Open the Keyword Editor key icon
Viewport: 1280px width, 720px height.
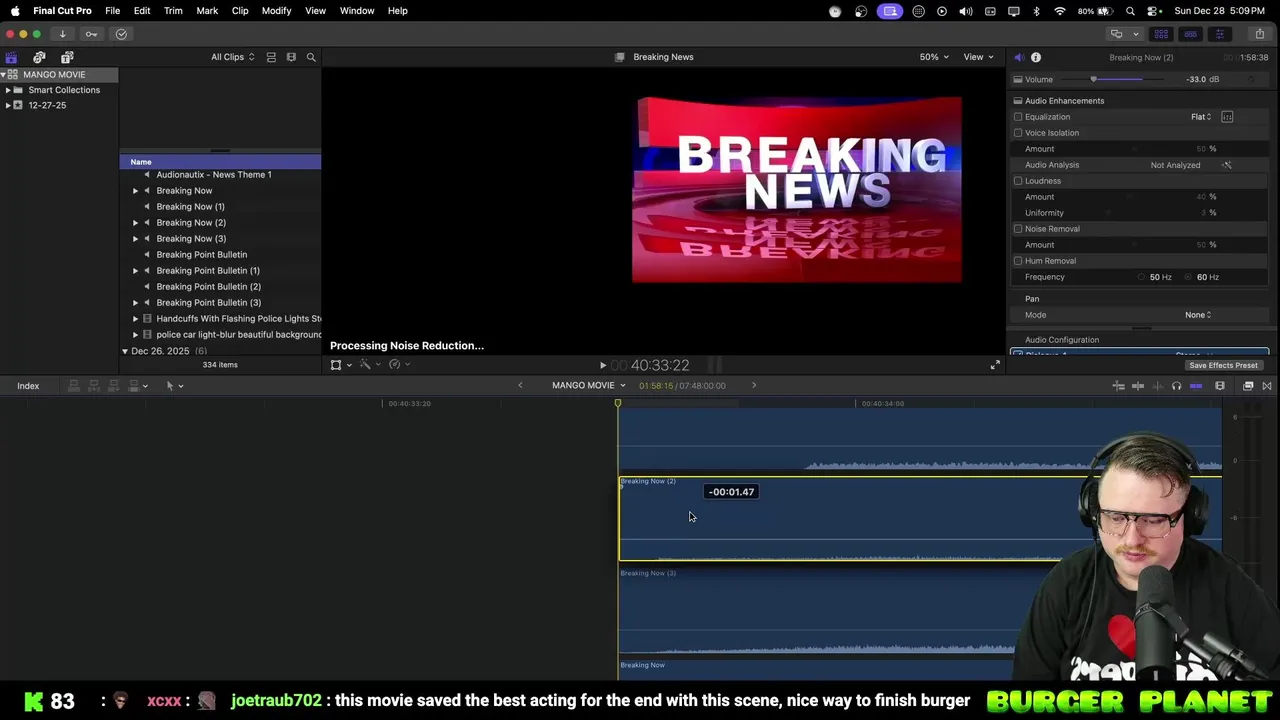tap(92, 34)
